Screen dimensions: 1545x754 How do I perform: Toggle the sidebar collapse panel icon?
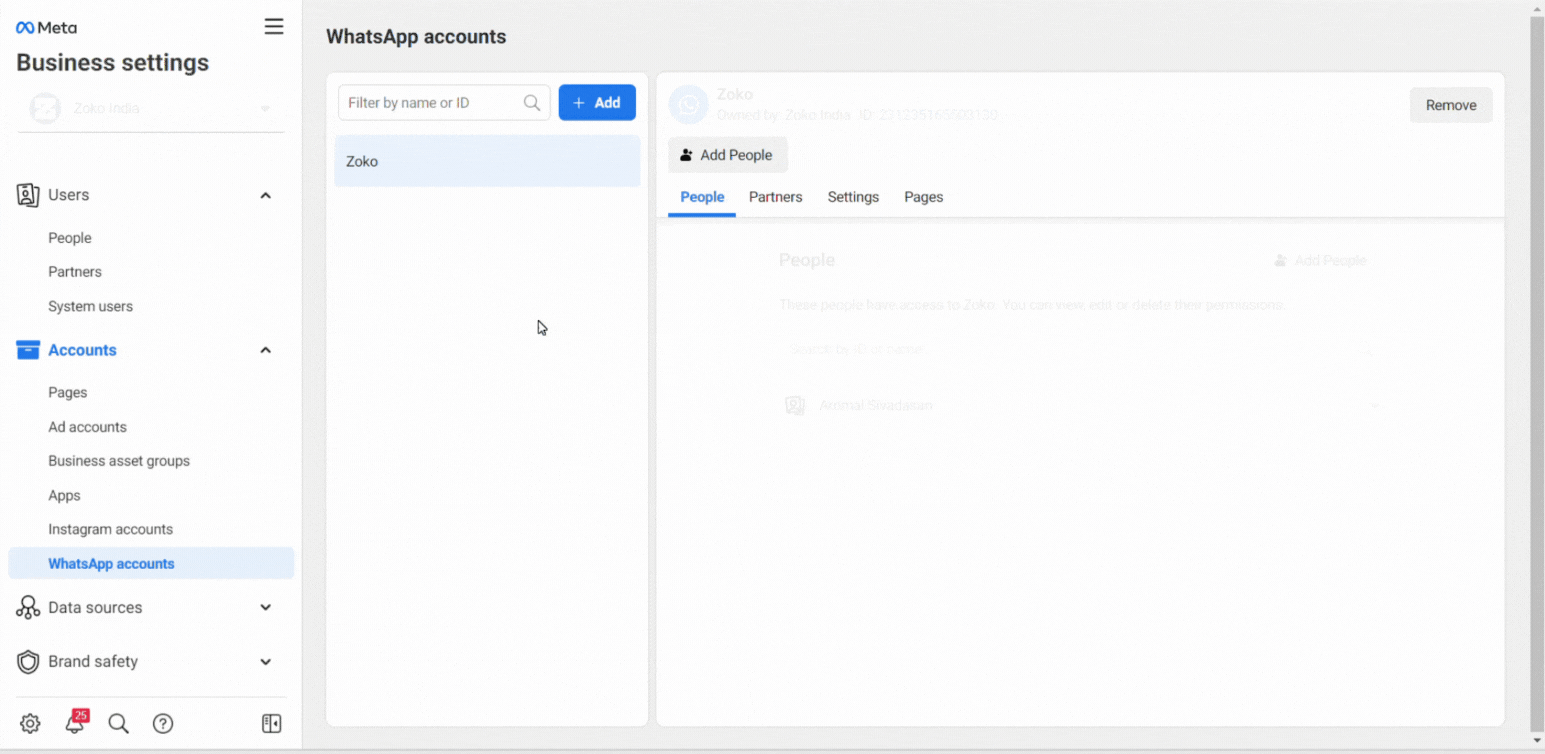(271, 724)
